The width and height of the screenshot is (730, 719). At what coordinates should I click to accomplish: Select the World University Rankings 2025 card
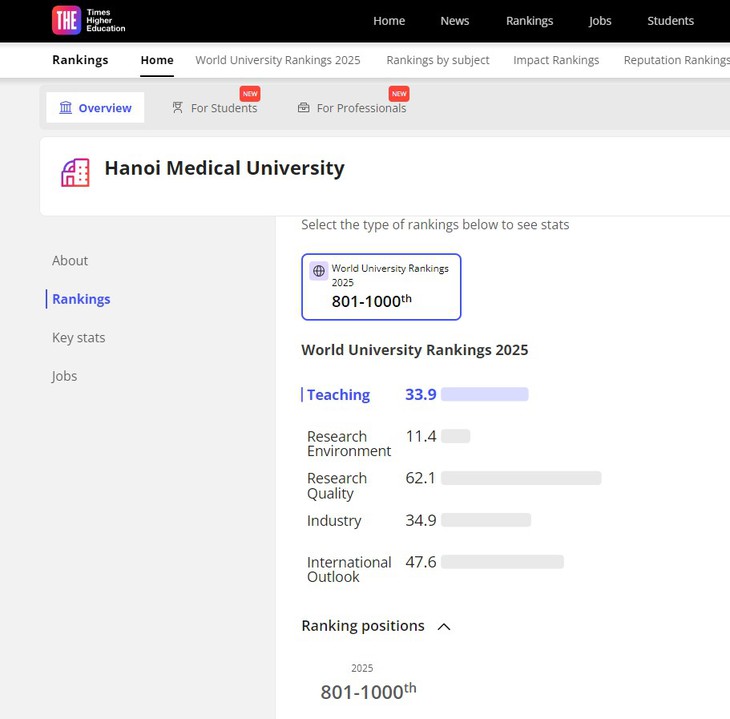(x=381, y=287)
